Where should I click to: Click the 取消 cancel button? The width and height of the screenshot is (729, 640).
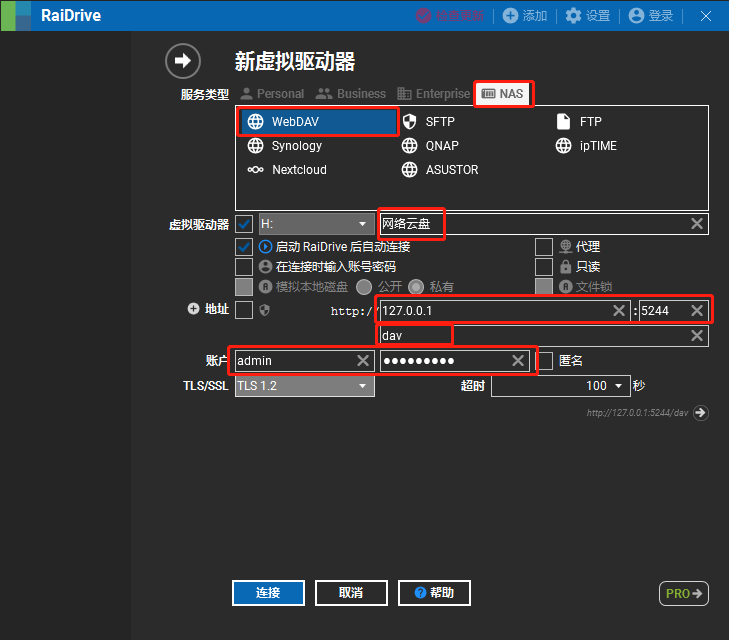click(351, 593)
